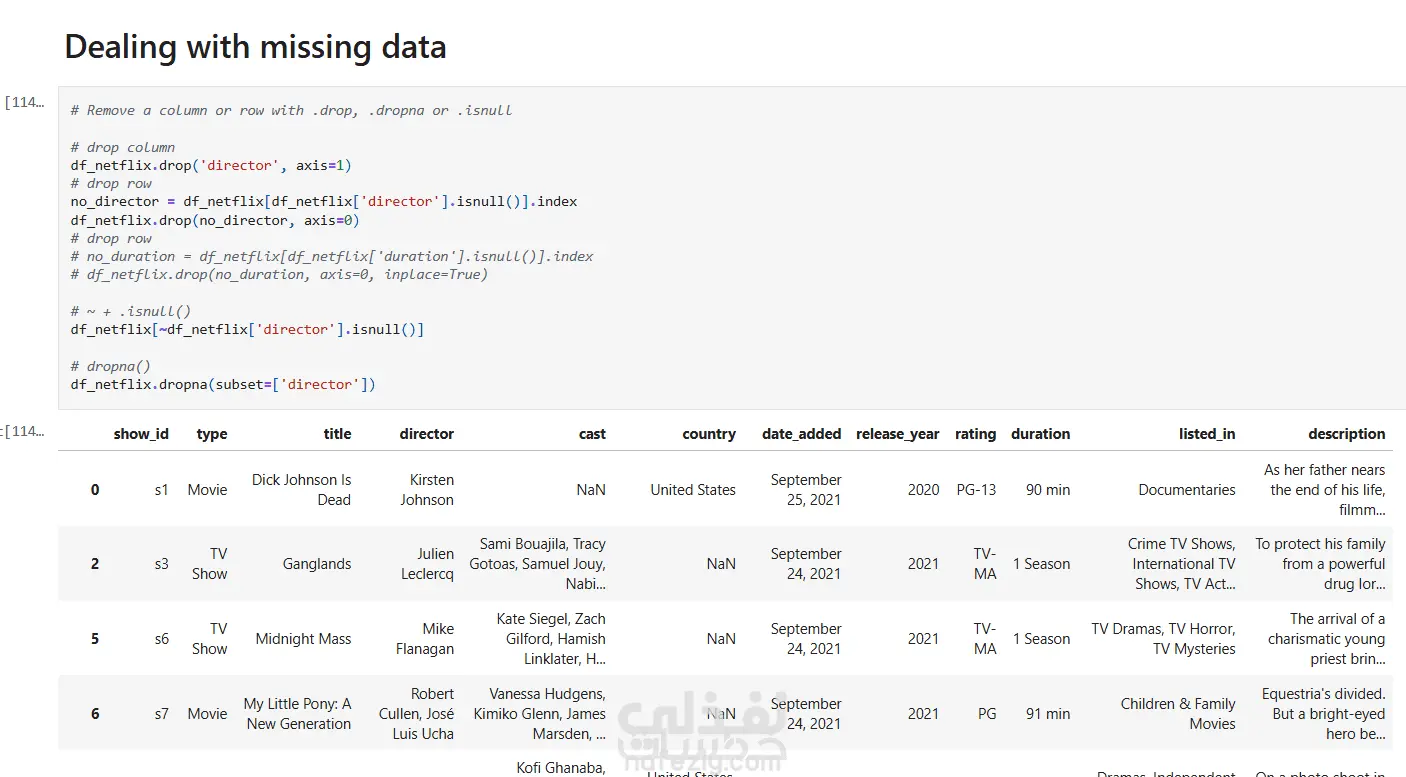
Task: Click the type column header
Action: [x=212, y=434]
